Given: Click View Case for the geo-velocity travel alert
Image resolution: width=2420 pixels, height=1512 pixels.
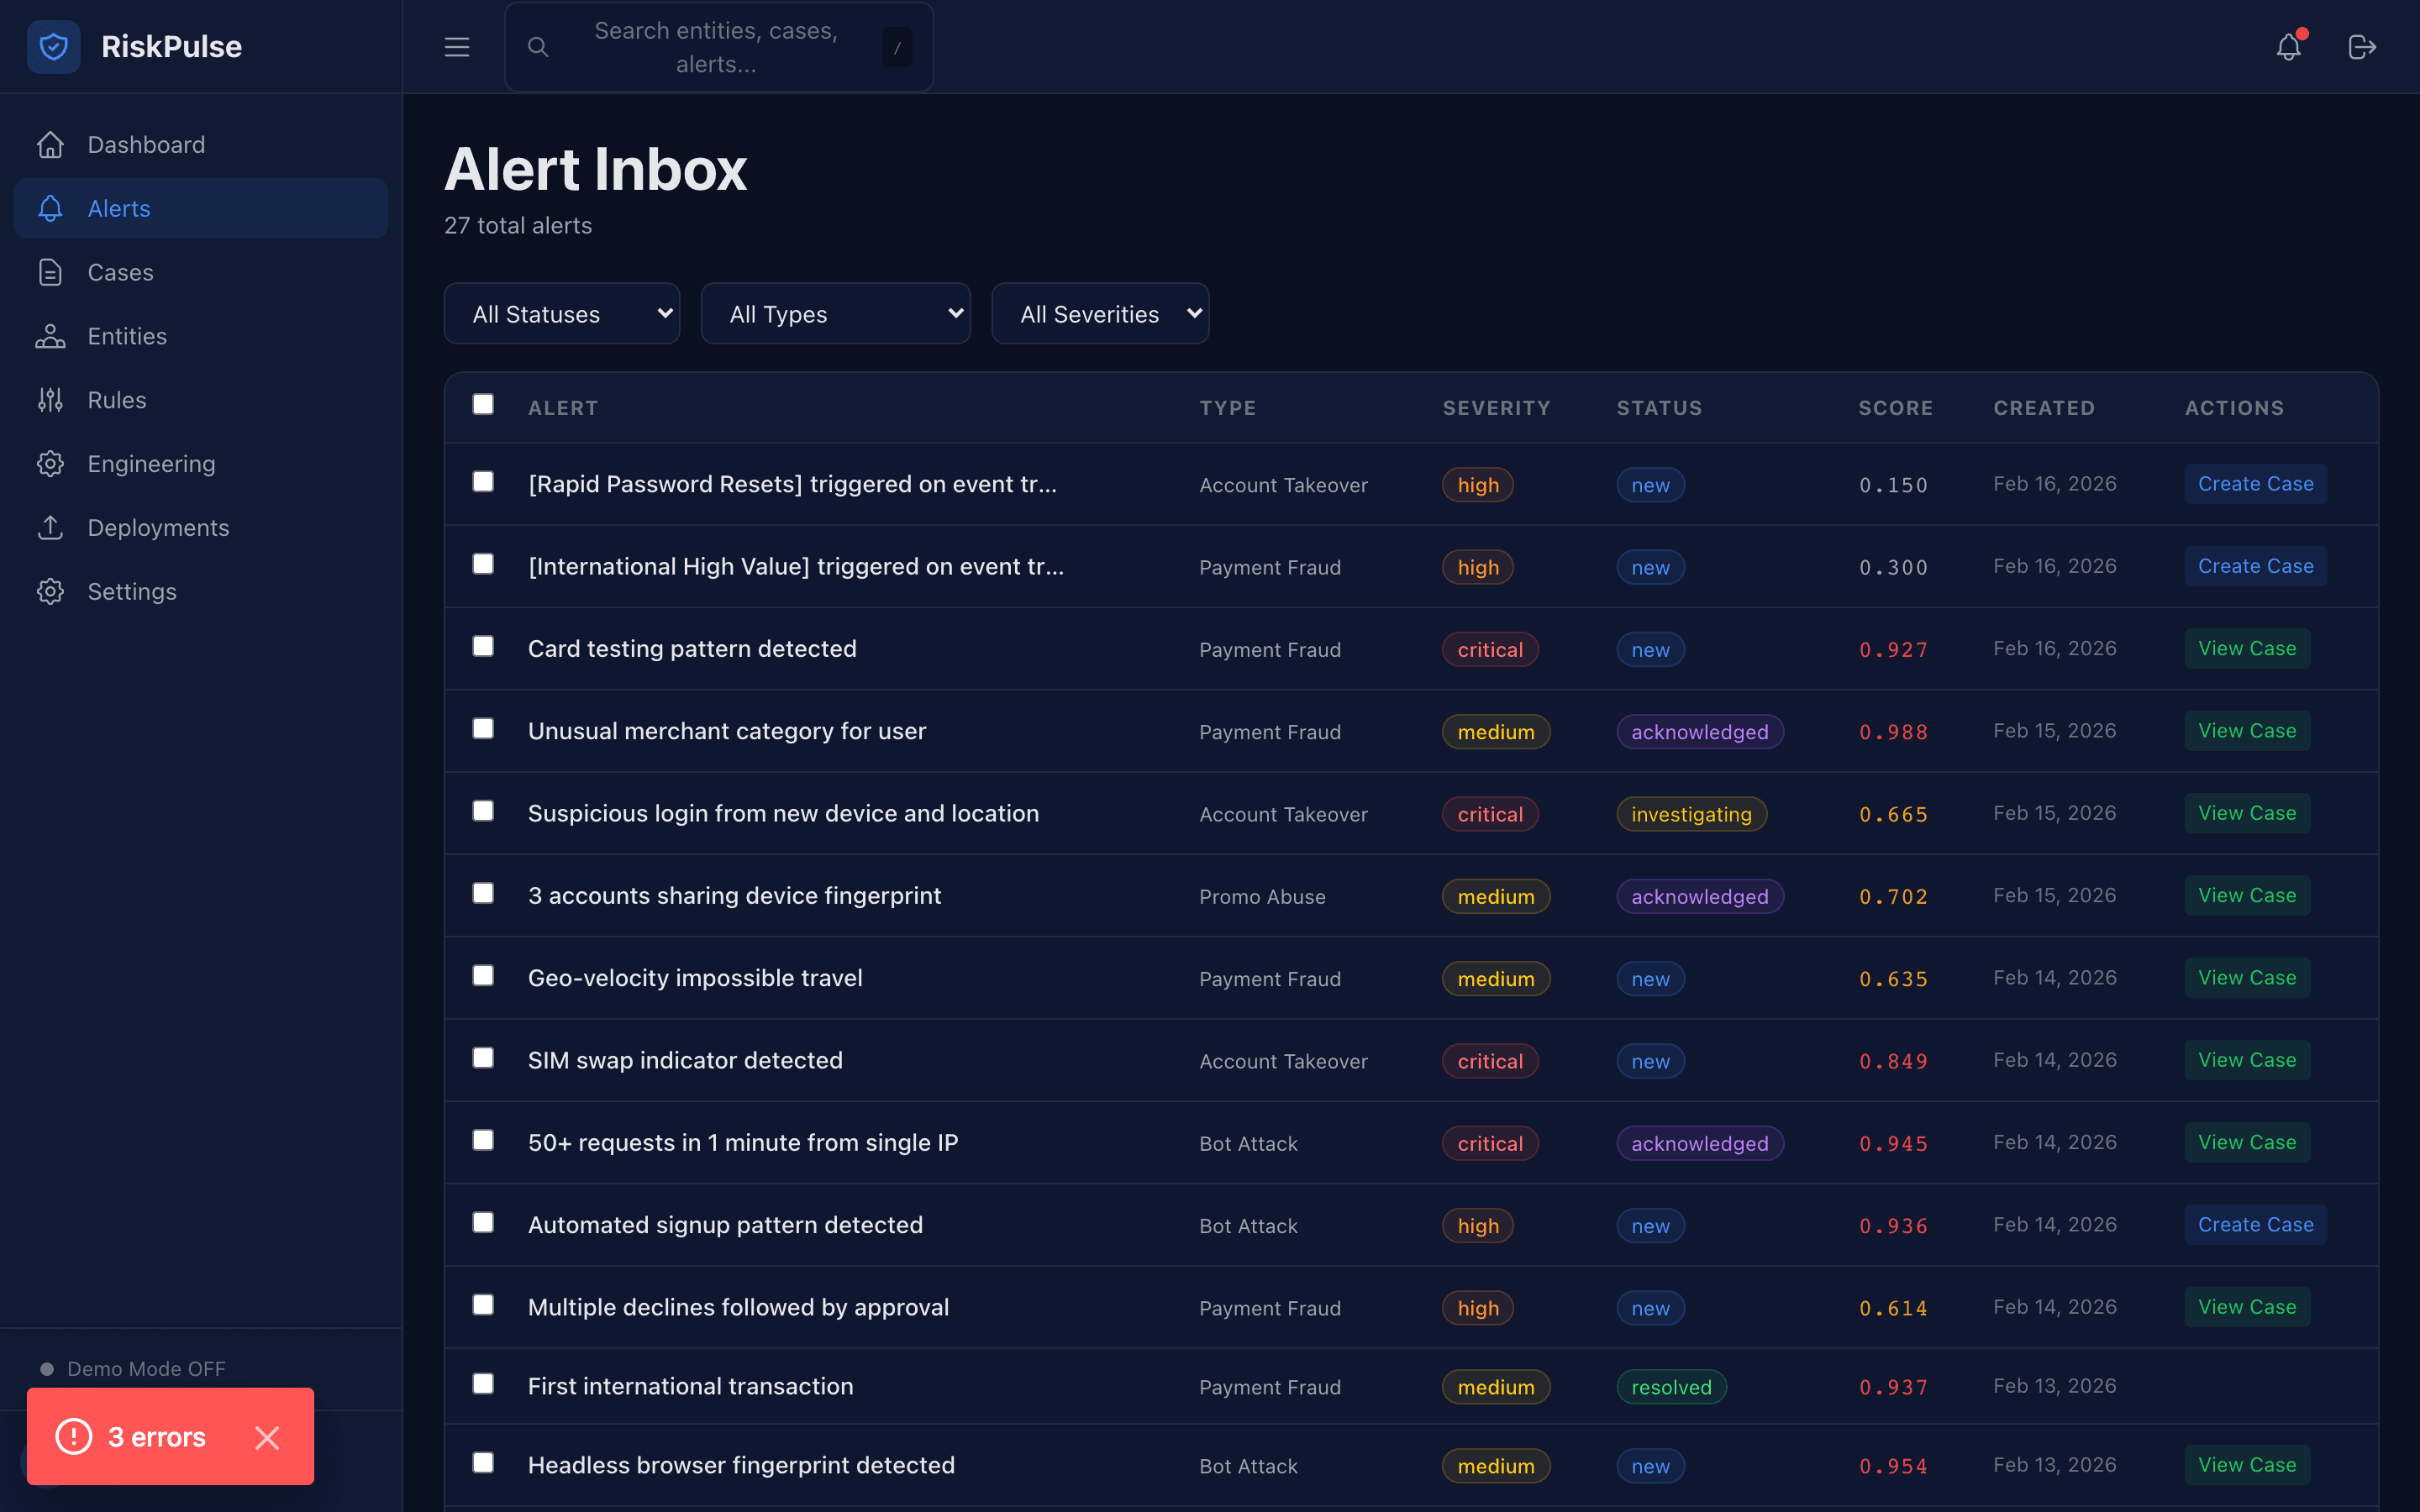Looking at the screenshot, I should [x=2246, y=977].
